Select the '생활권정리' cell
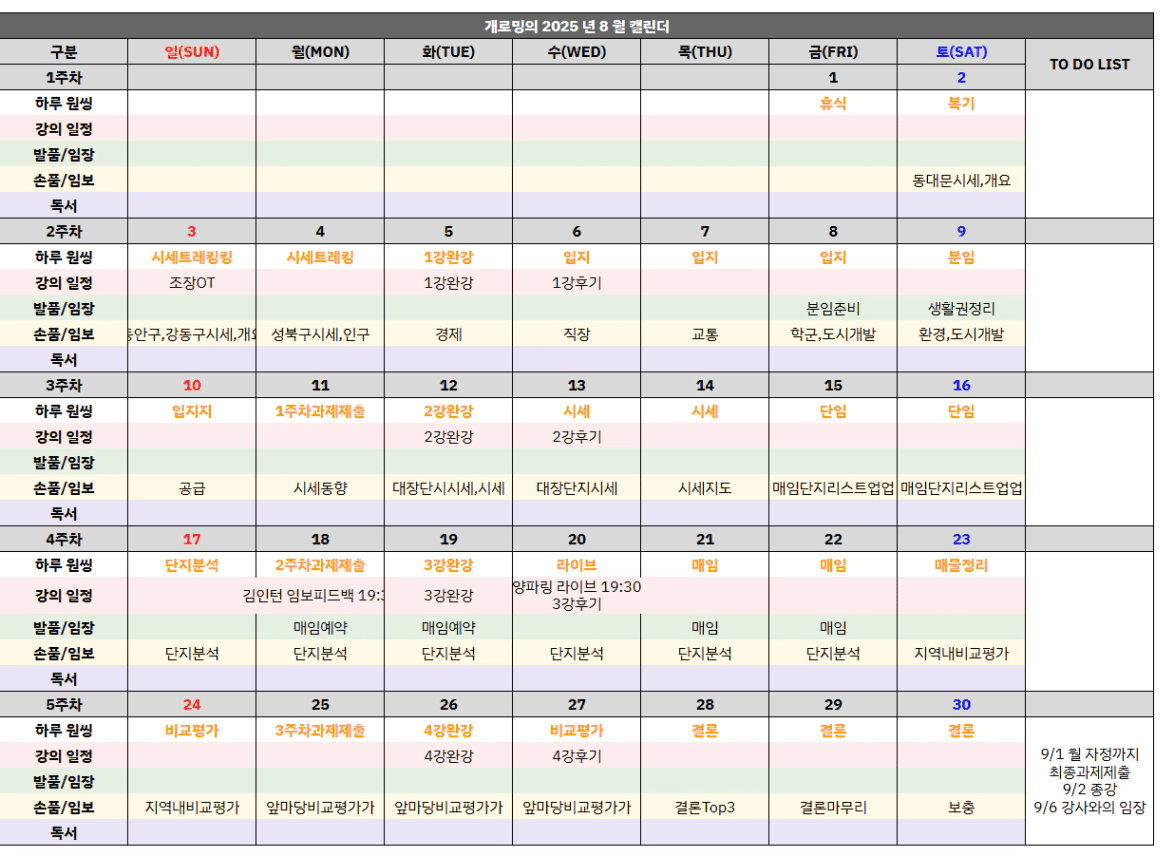 coord(961,308)
